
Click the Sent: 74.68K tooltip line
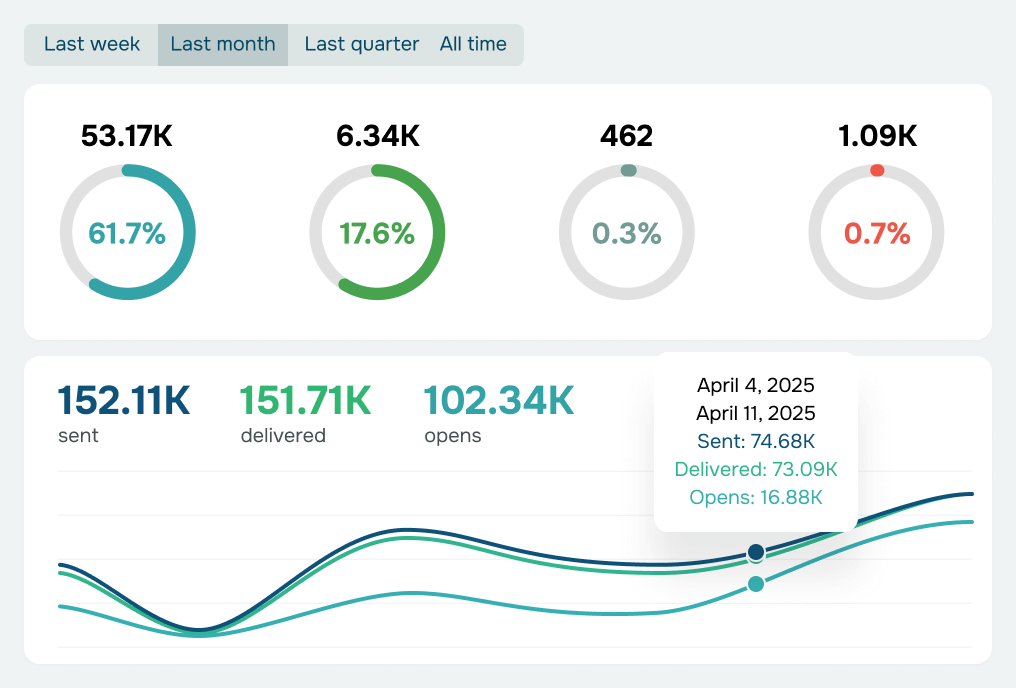pyautogui.click(x=755, y=441)
